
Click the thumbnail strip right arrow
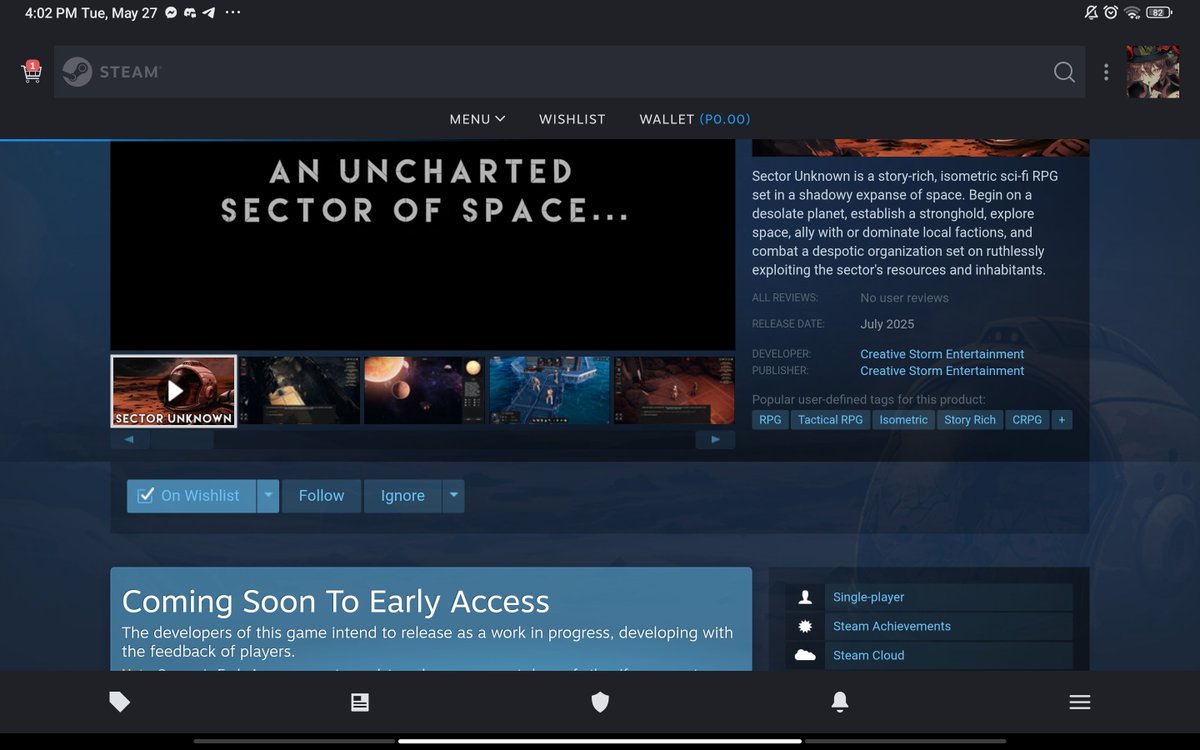tap(715, 440)
